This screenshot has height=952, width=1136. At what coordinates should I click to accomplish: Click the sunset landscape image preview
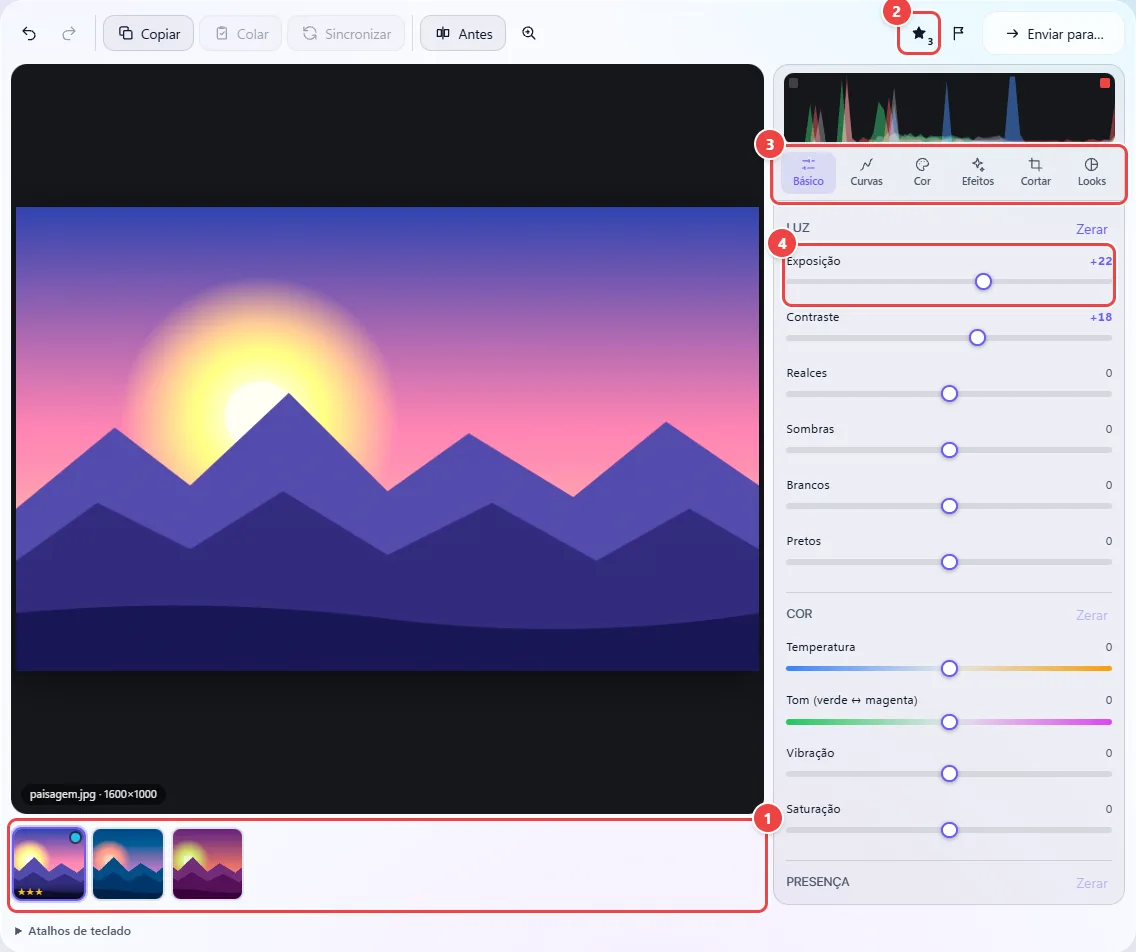pyautogui.click(x=388, y=439)
